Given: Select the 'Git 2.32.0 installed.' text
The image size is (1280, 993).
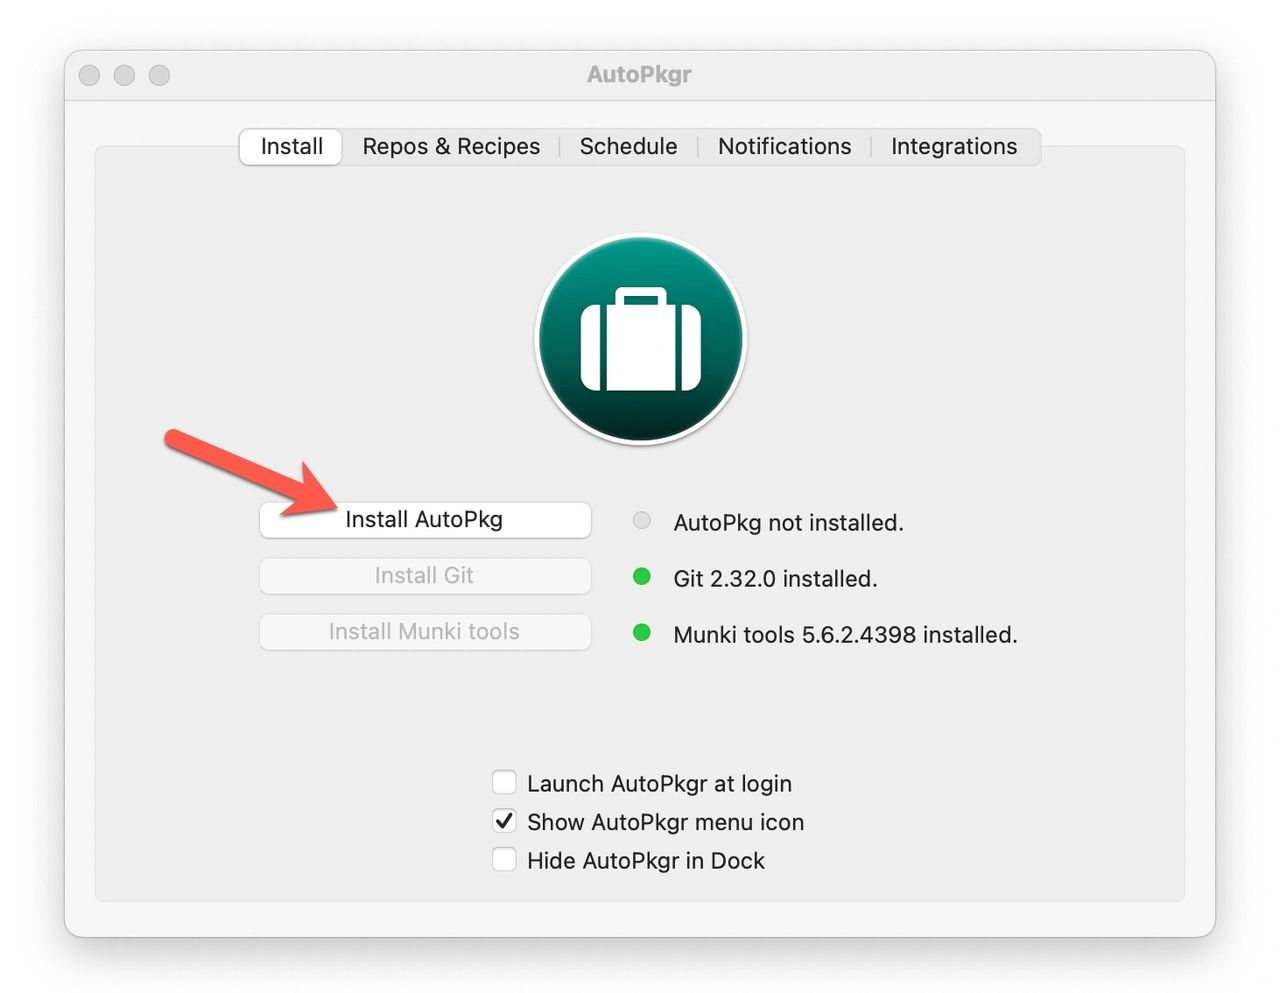Looking at the screenshot, I should click(775, 579).
